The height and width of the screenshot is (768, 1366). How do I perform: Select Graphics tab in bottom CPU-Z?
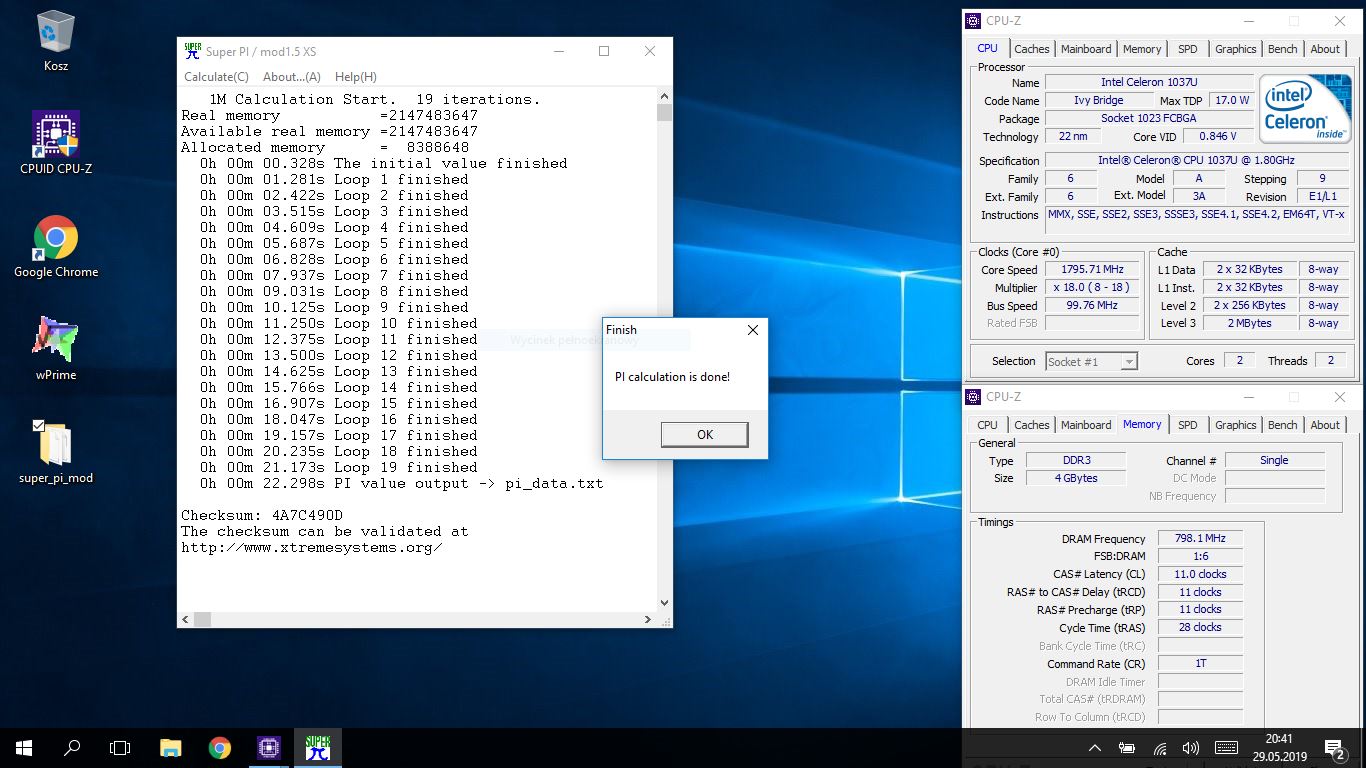coord(1235,425)
